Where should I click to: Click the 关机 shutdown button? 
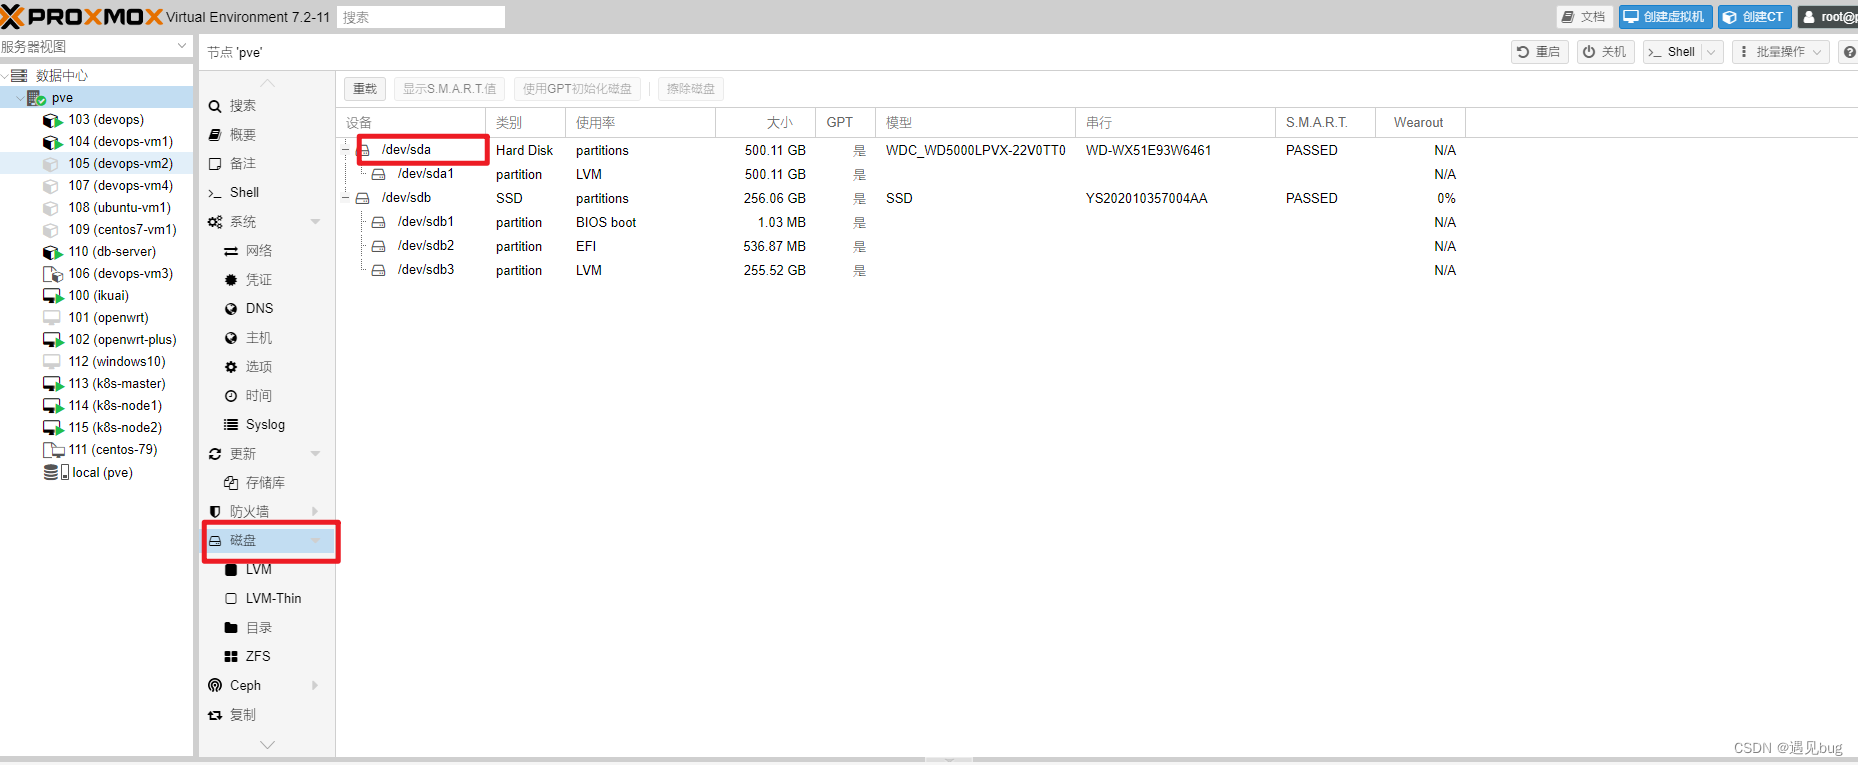[1605, 52]
